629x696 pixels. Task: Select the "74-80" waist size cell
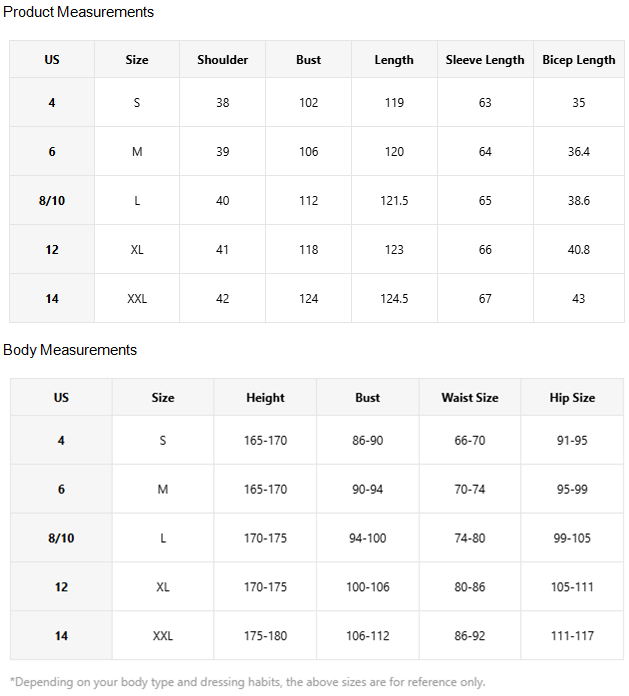pos(470,538)
